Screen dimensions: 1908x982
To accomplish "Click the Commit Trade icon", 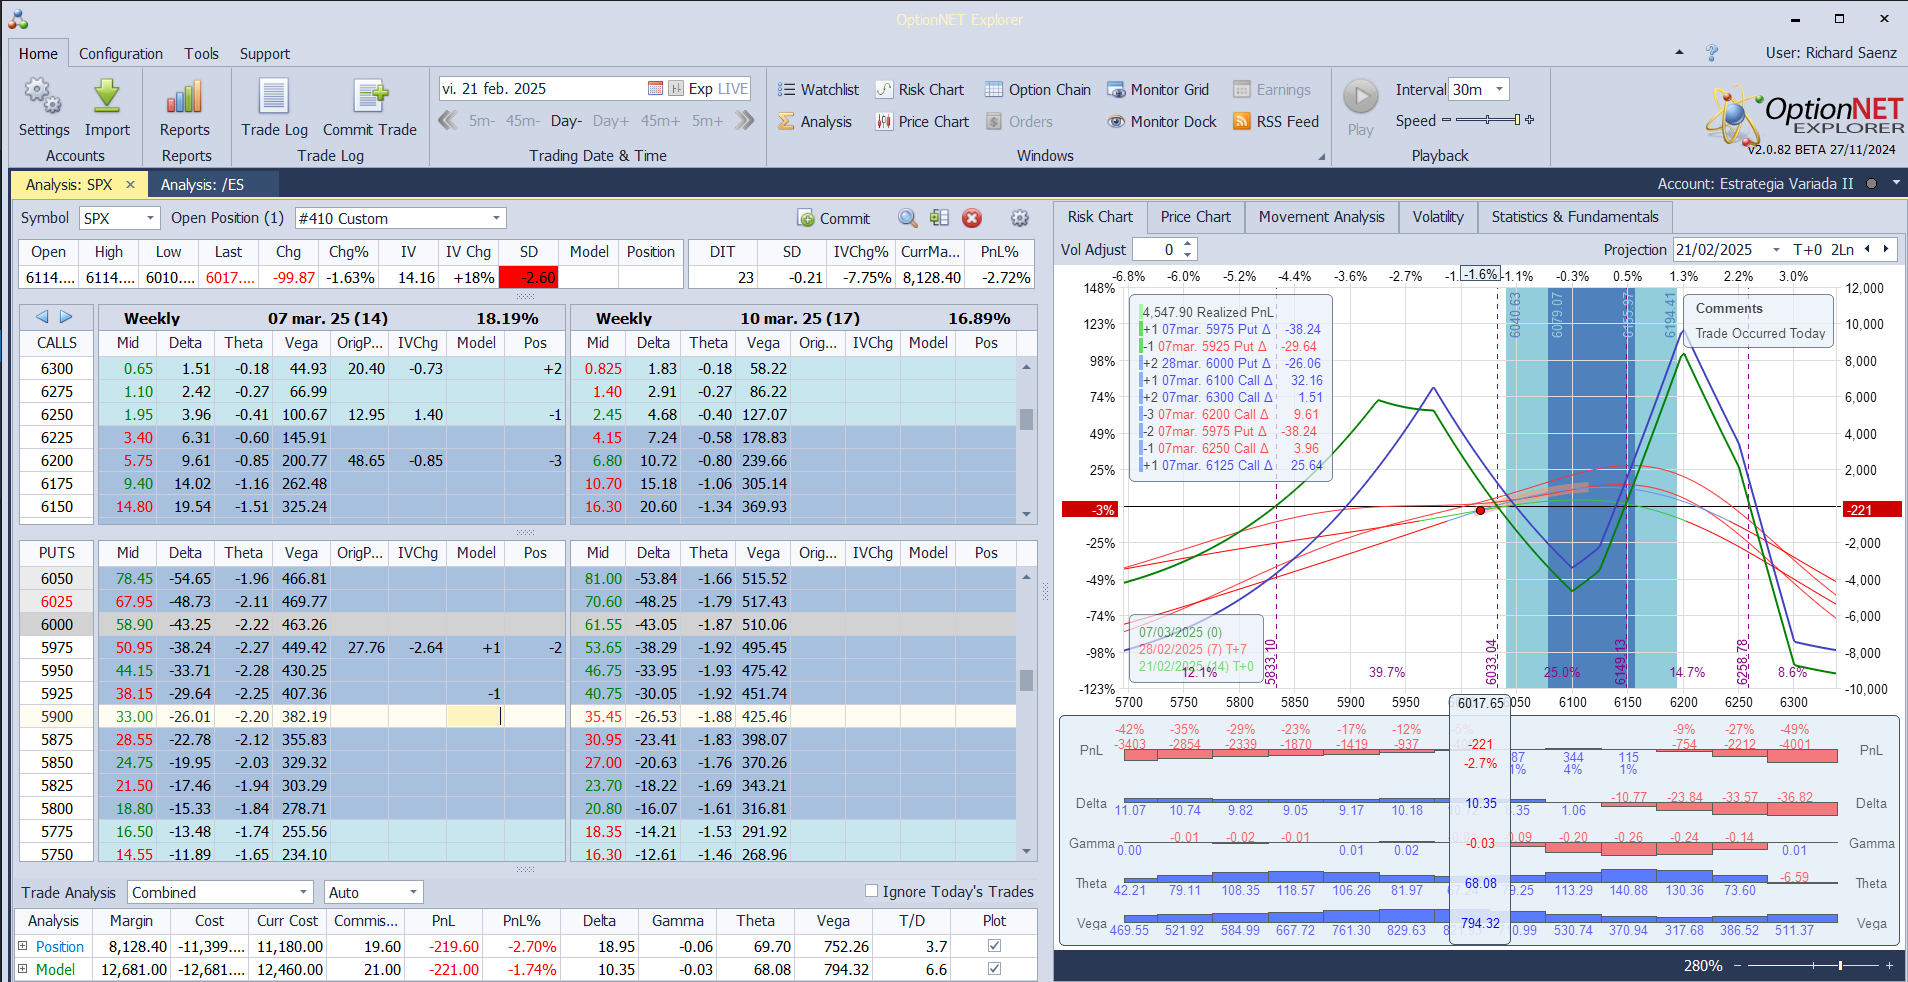I will tap(370, 97).
